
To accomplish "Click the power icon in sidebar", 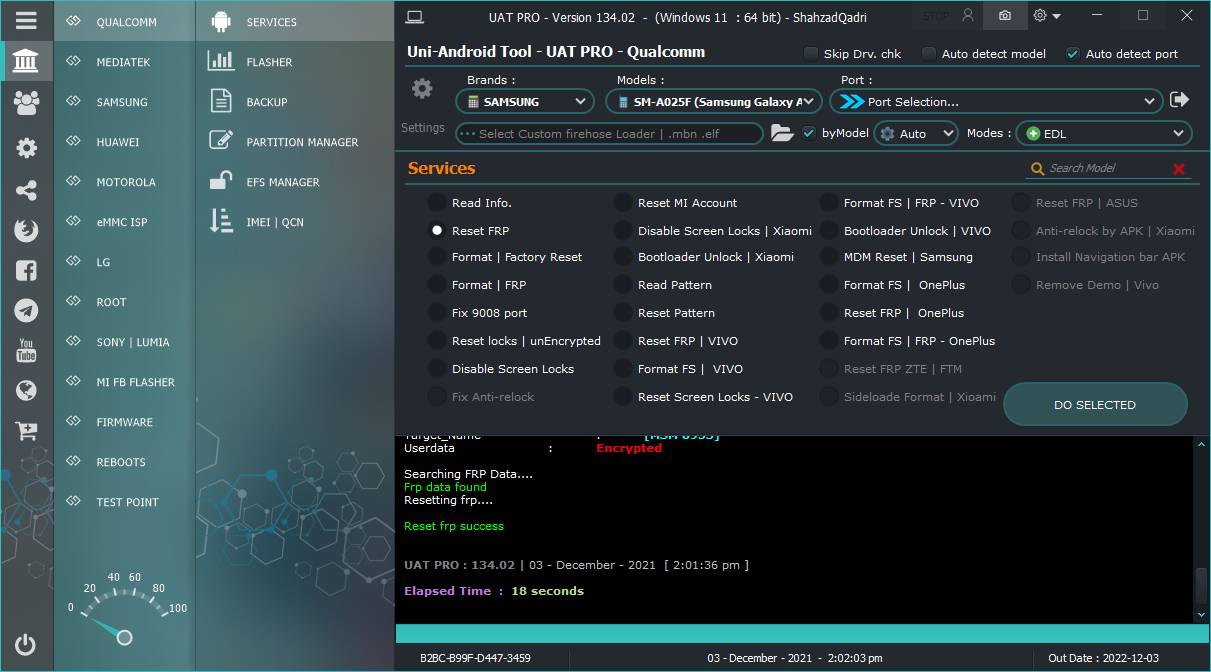I will 26,645.
